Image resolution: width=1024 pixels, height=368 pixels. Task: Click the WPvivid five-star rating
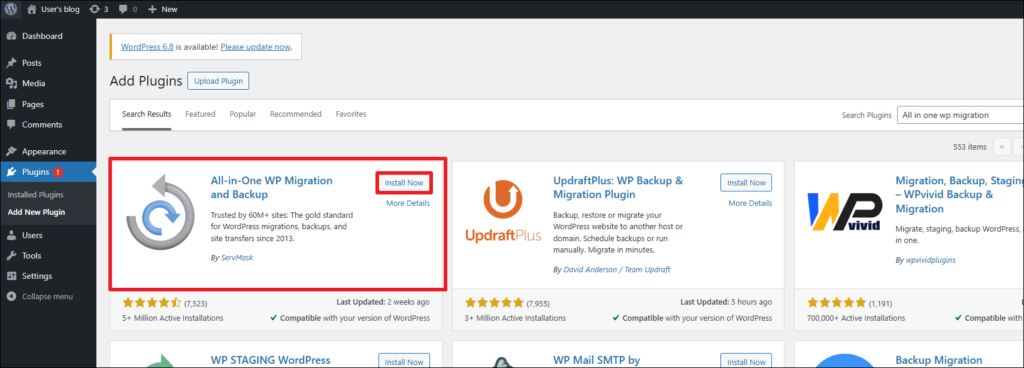[836, 303]
